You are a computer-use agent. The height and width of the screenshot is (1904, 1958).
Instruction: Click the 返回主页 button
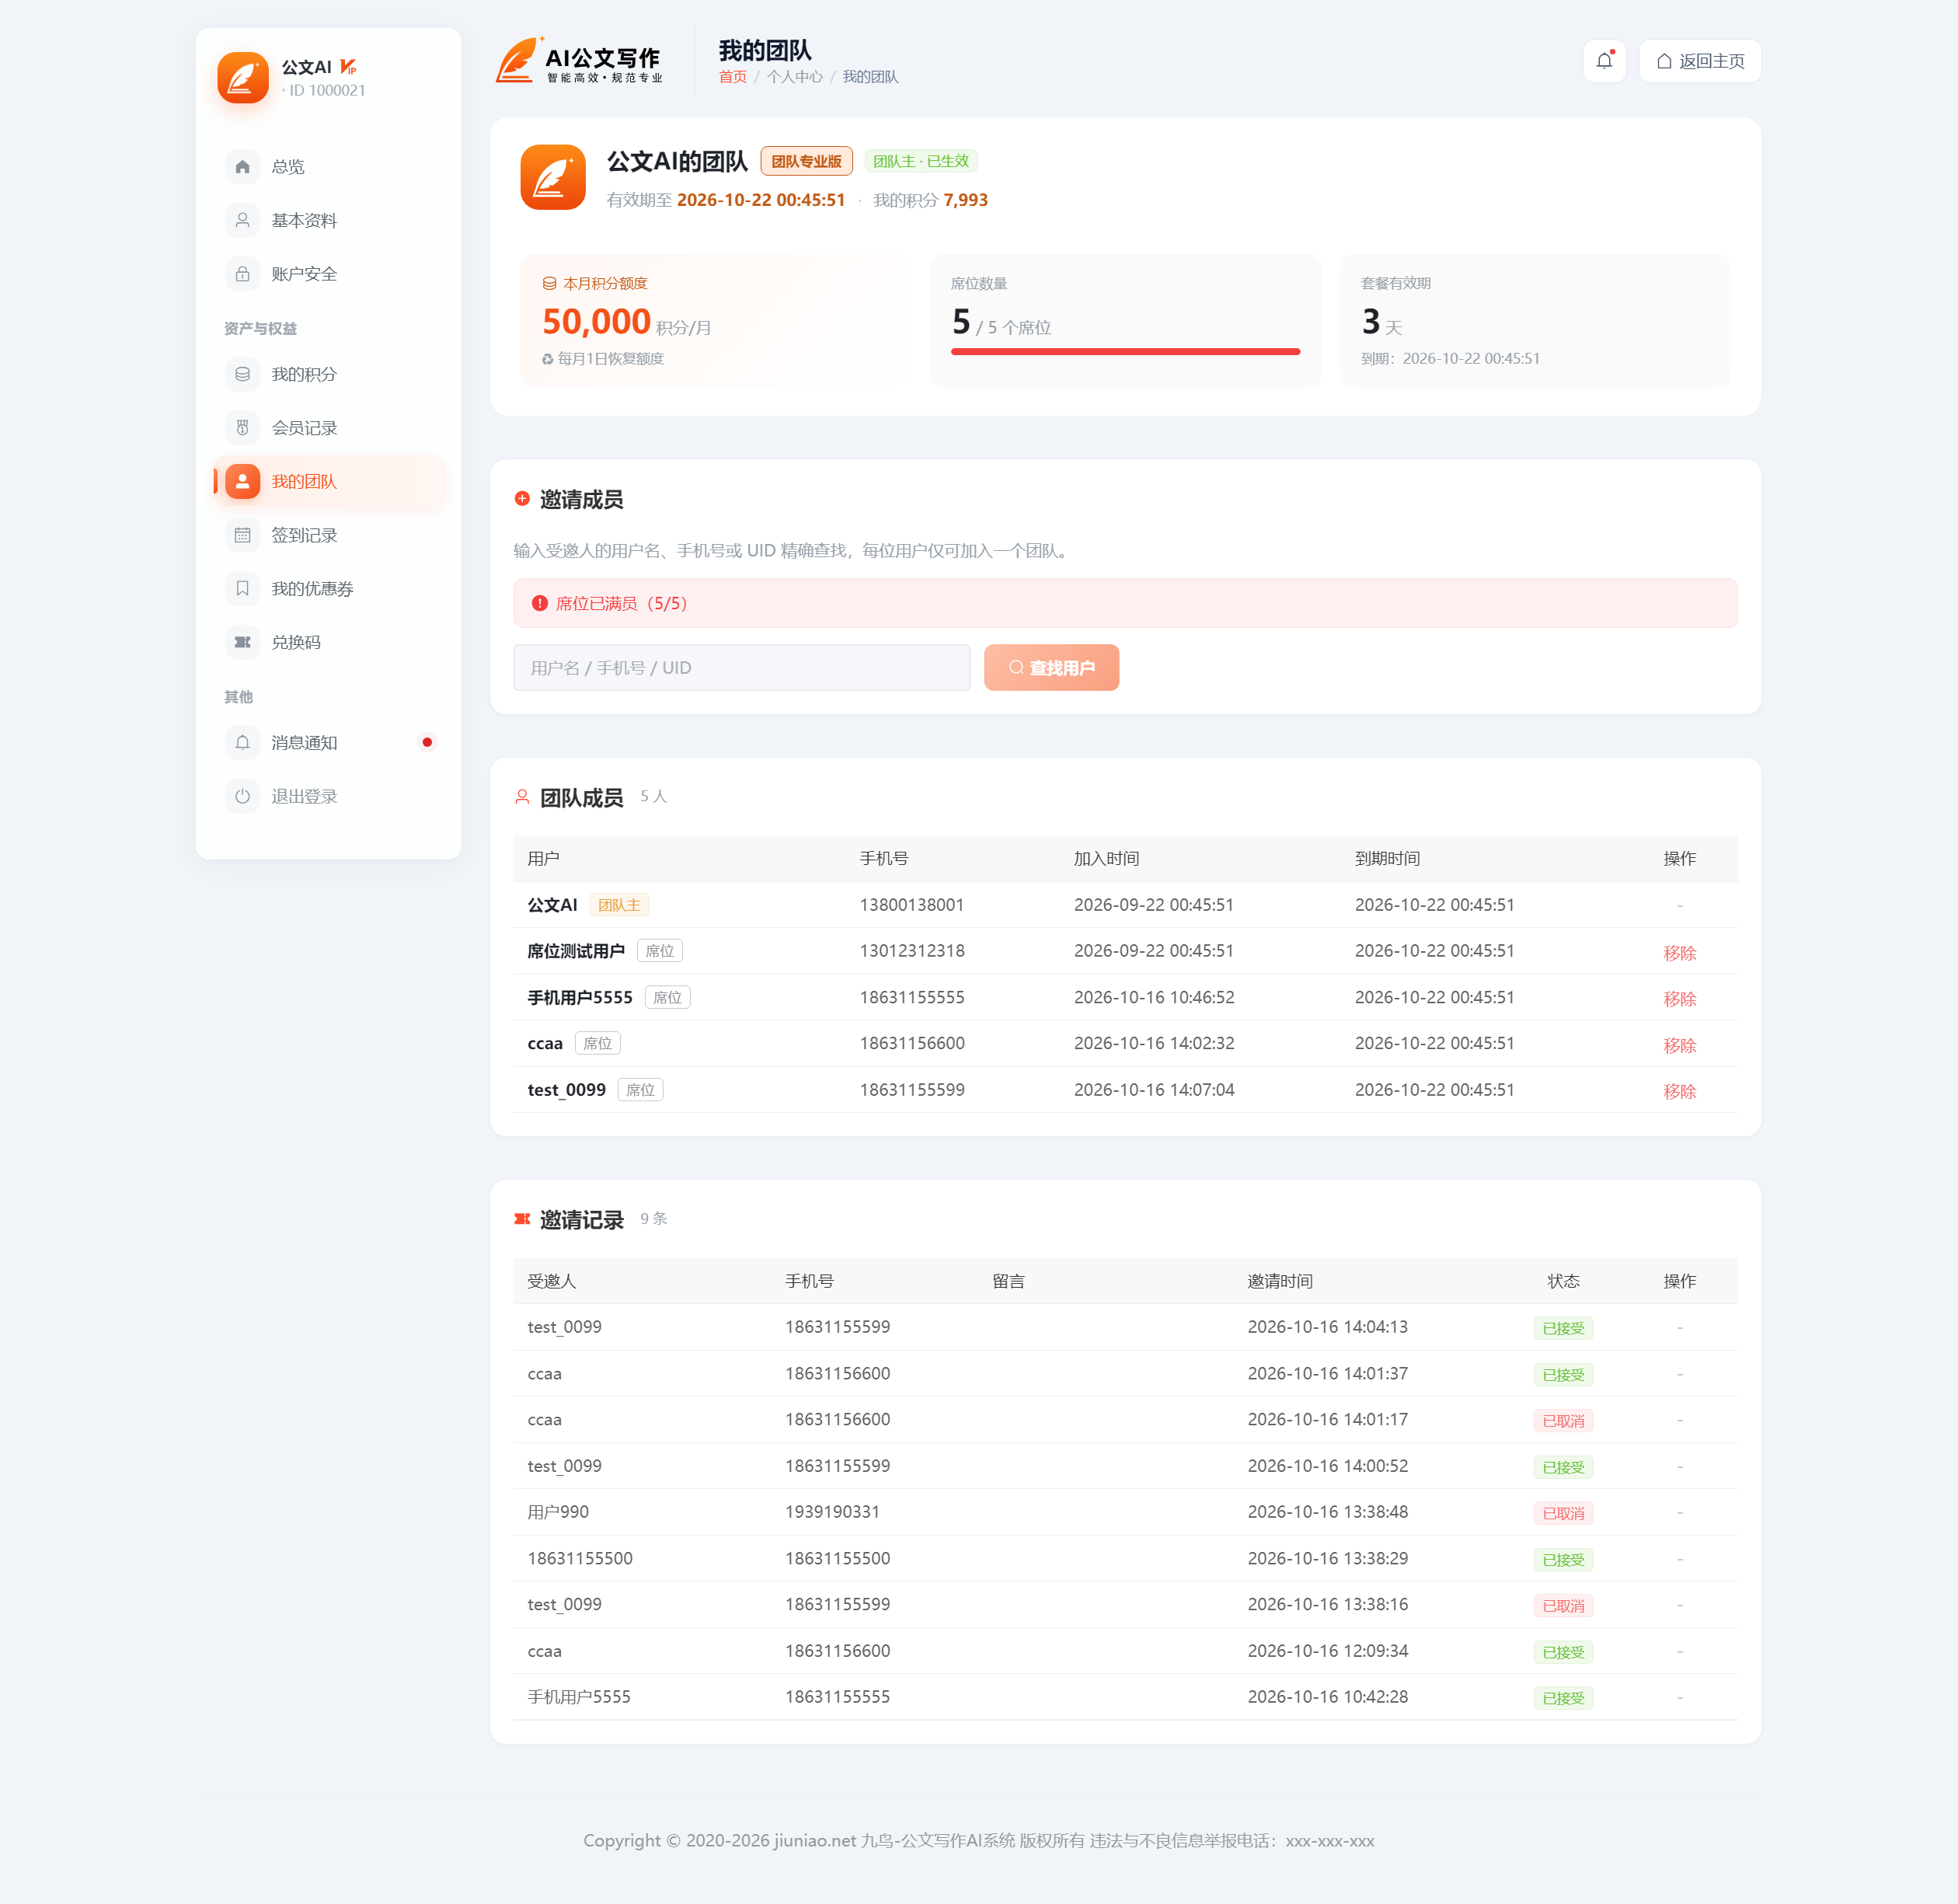tap(1700, 61)
